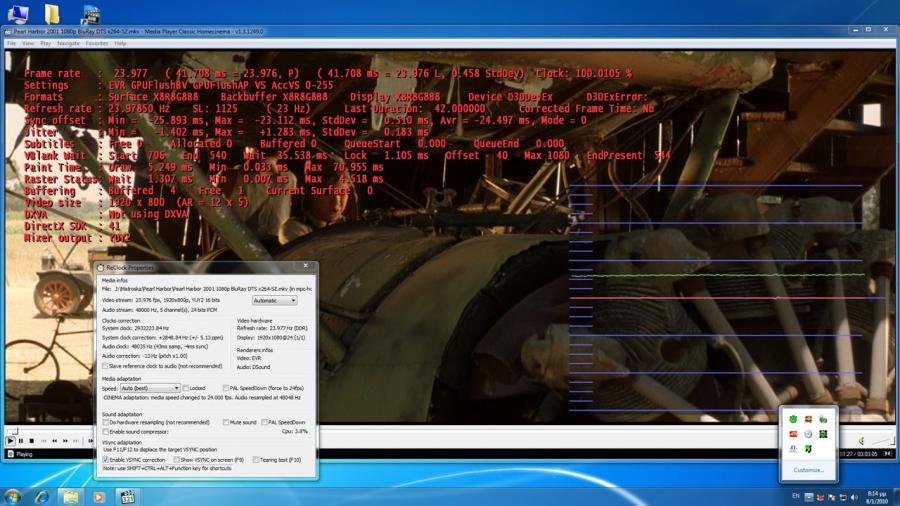The image size is (900, 506).
Task: Open the Speed Auto (best) dropdown
Action: 150,388
